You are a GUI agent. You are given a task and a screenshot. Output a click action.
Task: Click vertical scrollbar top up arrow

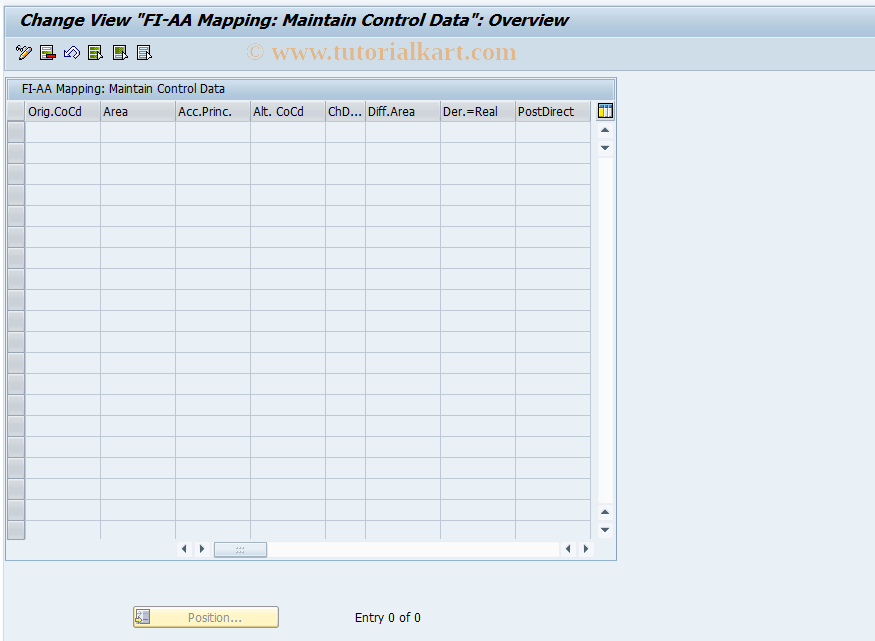point(605,130)
